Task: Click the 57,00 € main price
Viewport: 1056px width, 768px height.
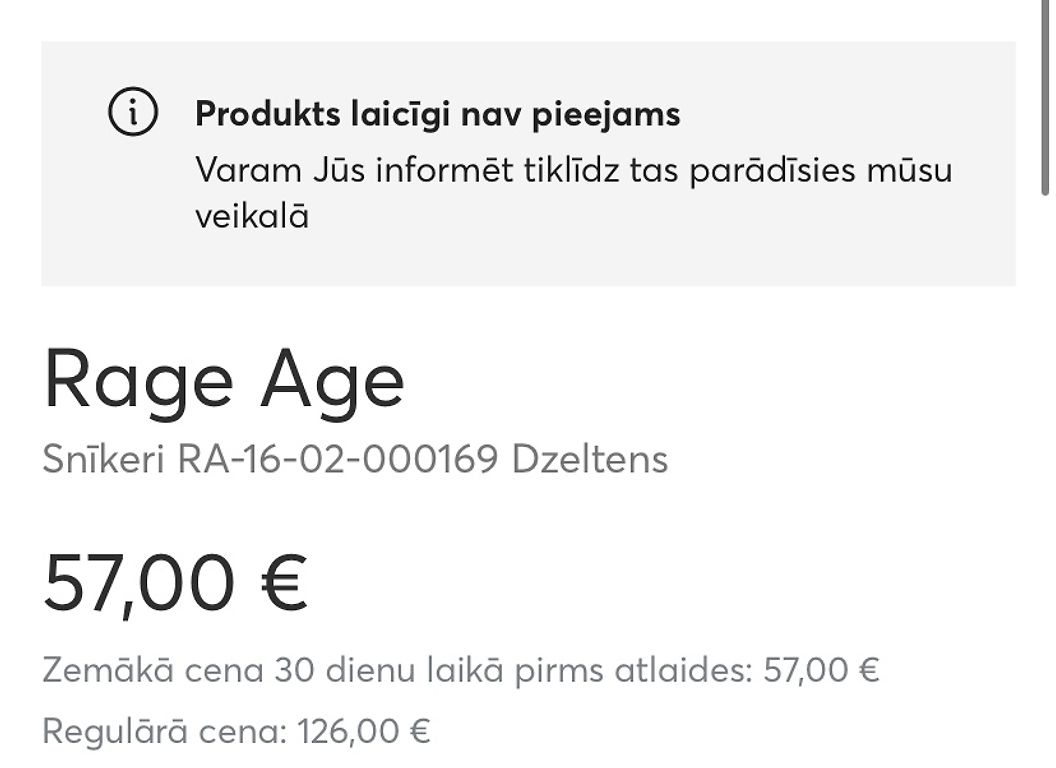Action: 175,583
